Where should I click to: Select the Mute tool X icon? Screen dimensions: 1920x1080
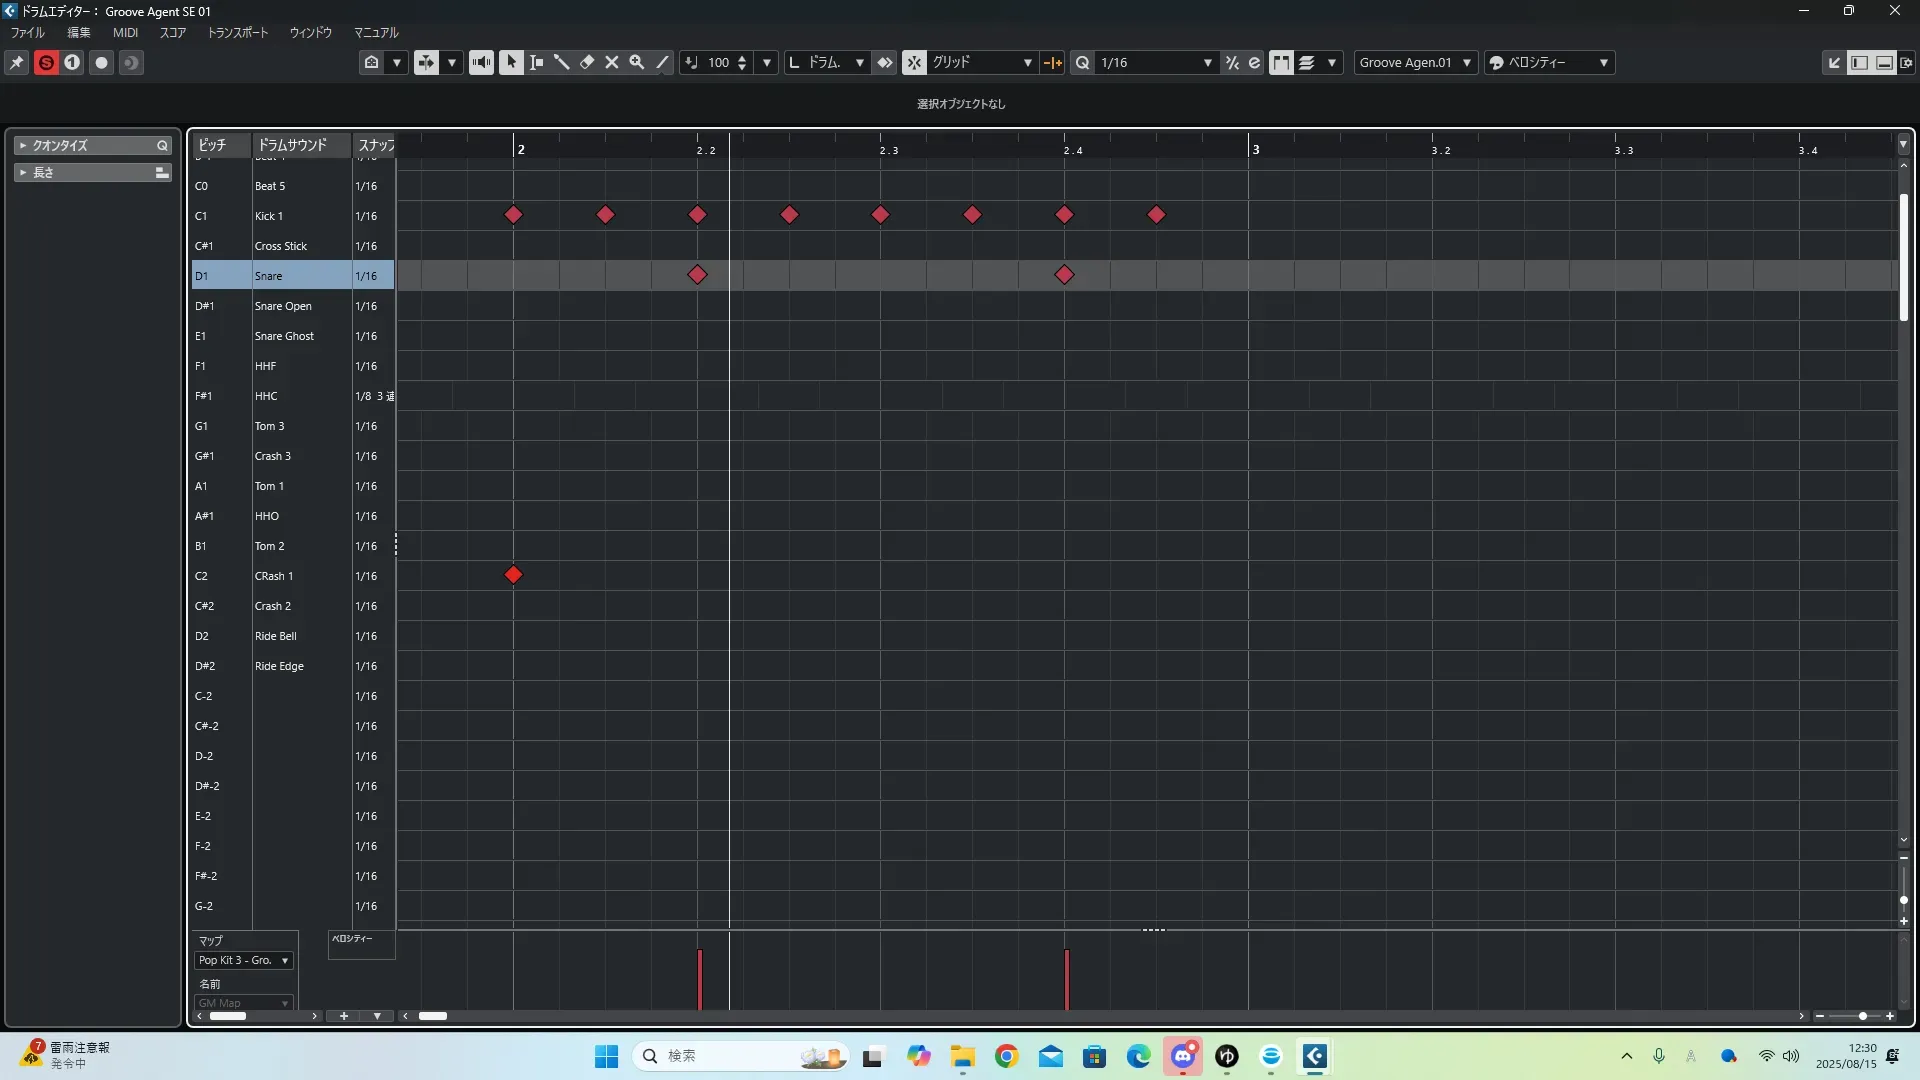612,62
